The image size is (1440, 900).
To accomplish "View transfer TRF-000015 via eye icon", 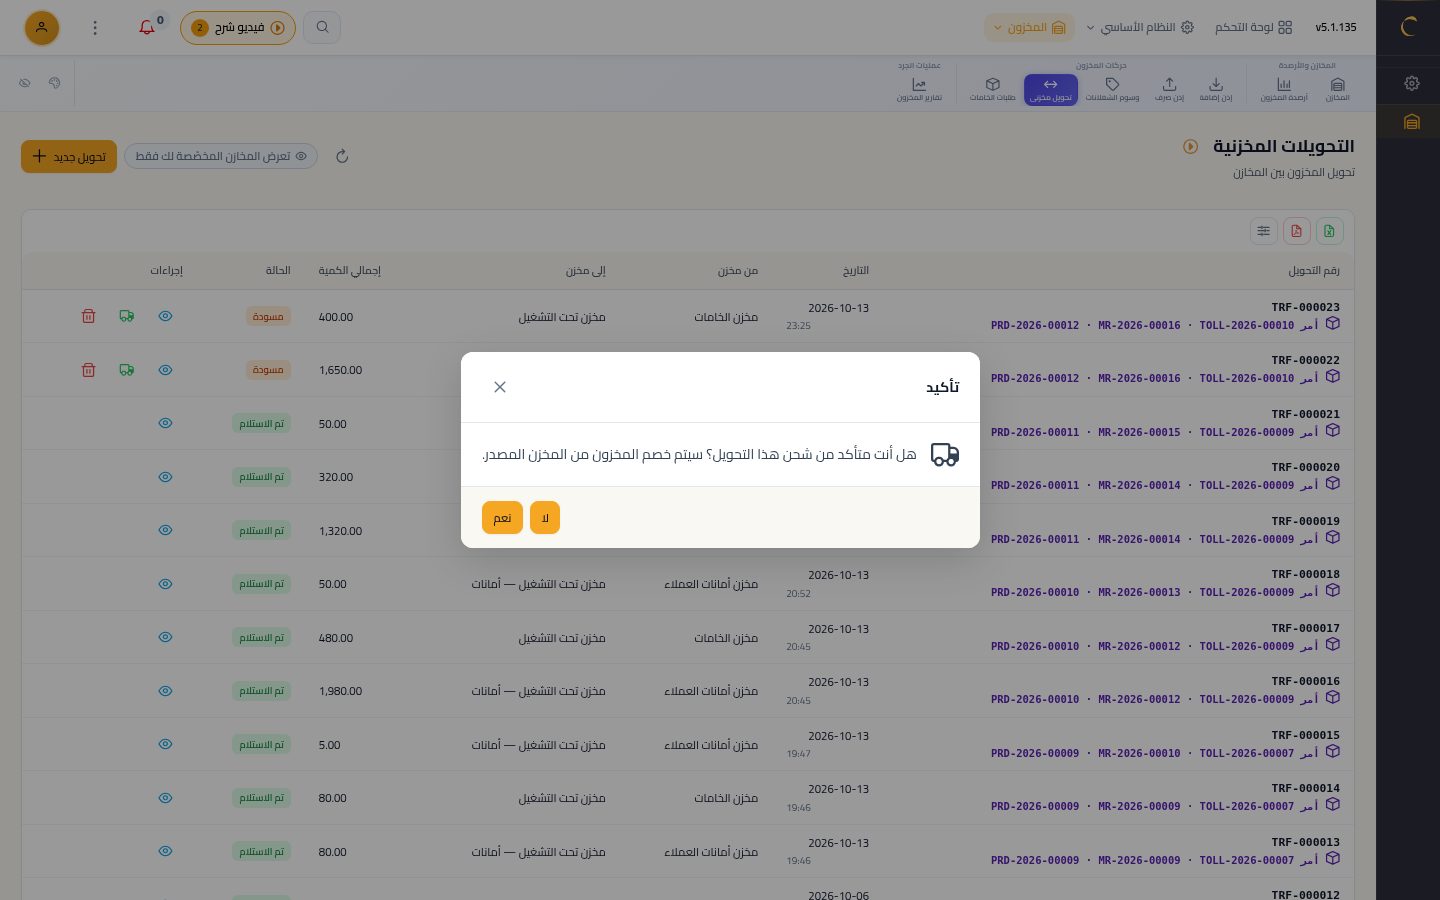I will point(166,744).
